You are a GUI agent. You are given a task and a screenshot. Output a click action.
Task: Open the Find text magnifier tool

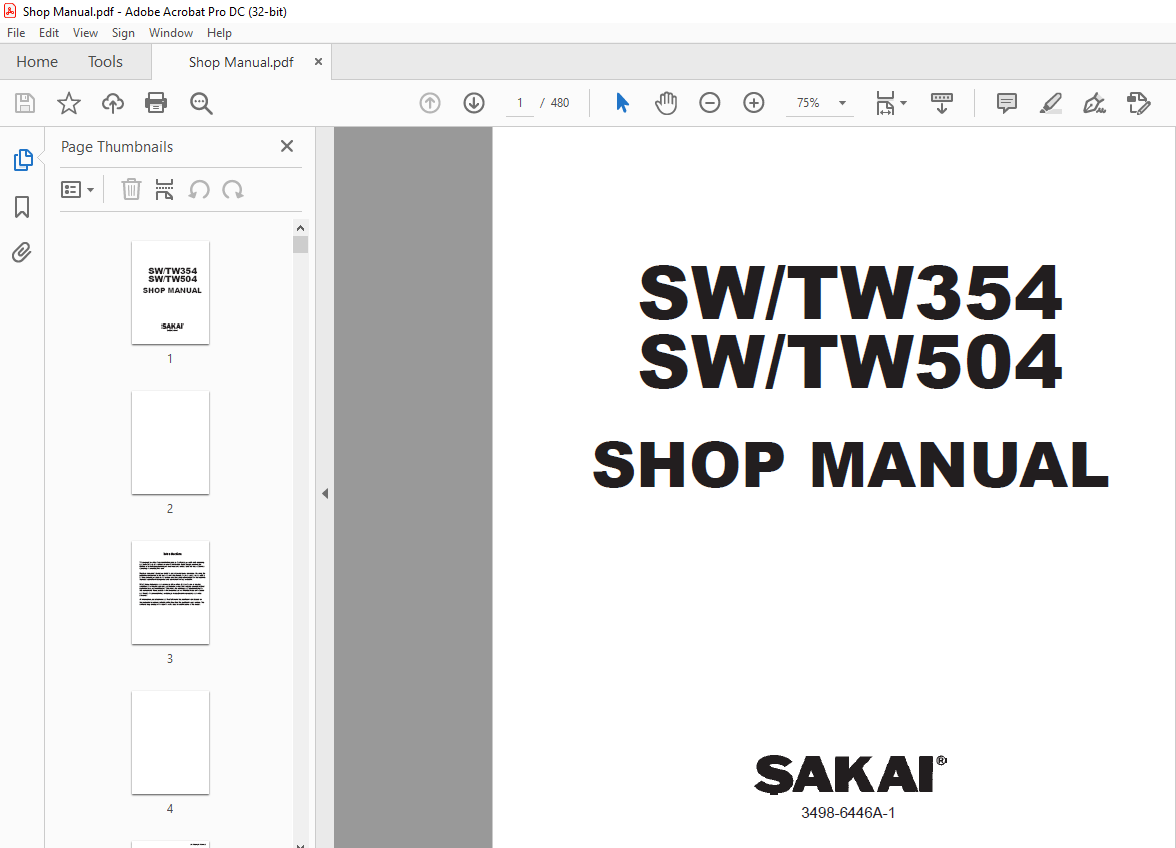(x=201, y=103)
